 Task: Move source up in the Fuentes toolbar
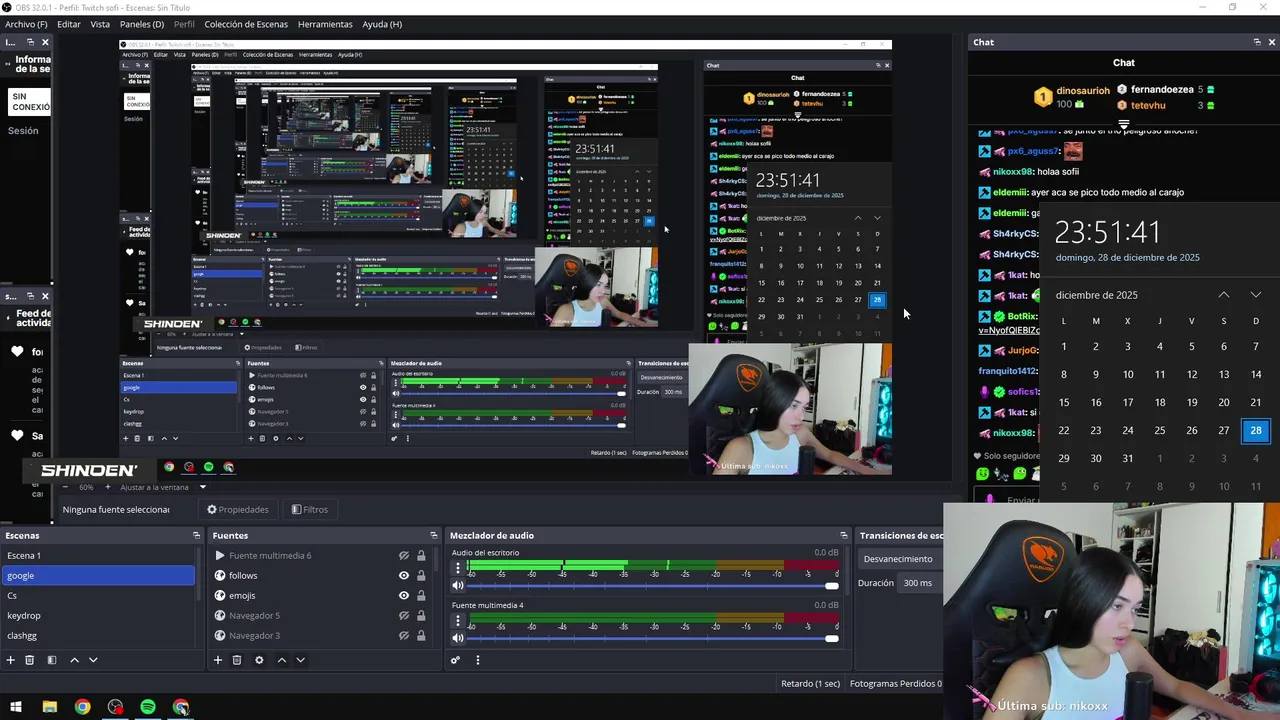click(x=281, y=660)
